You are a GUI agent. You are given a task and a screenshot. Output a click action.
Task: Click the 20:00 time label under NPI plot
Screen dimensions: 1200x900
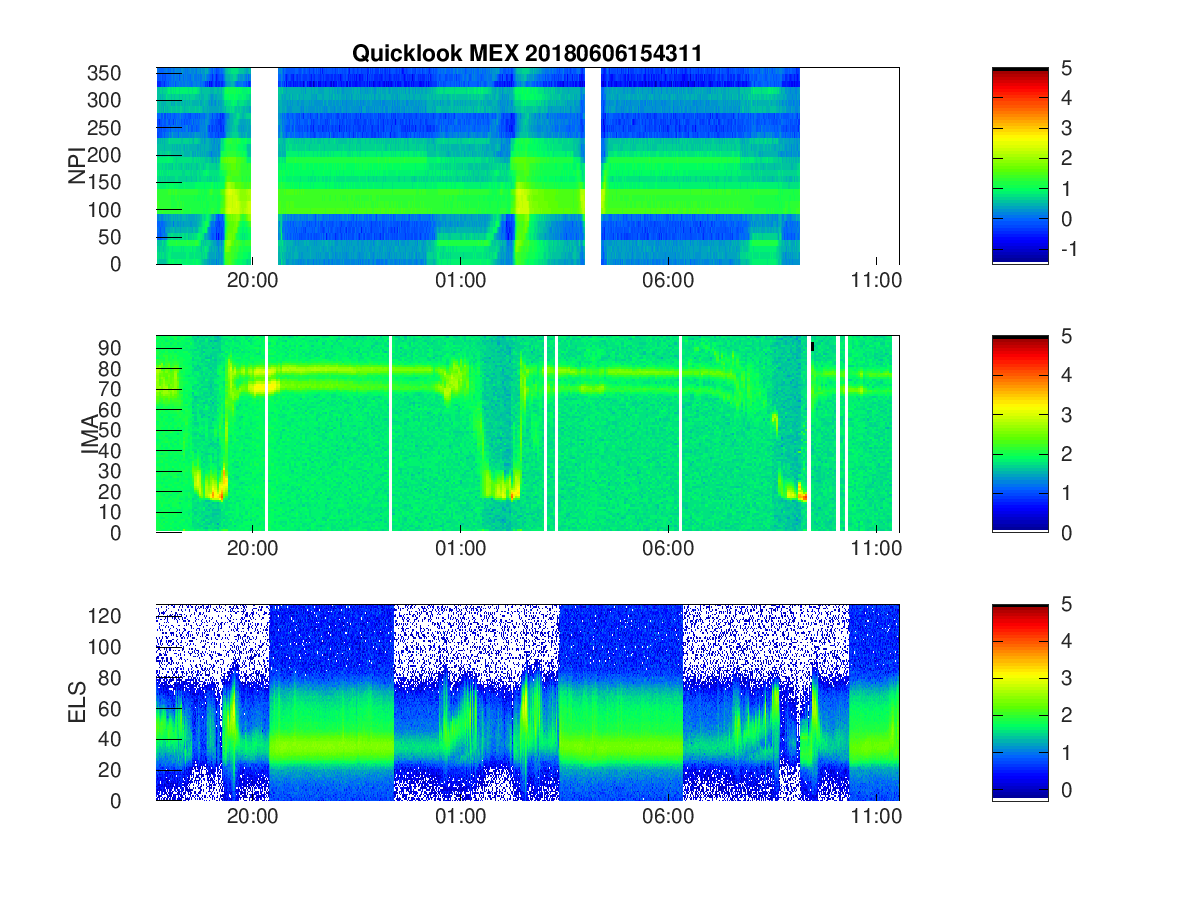(x=252, y=281)
